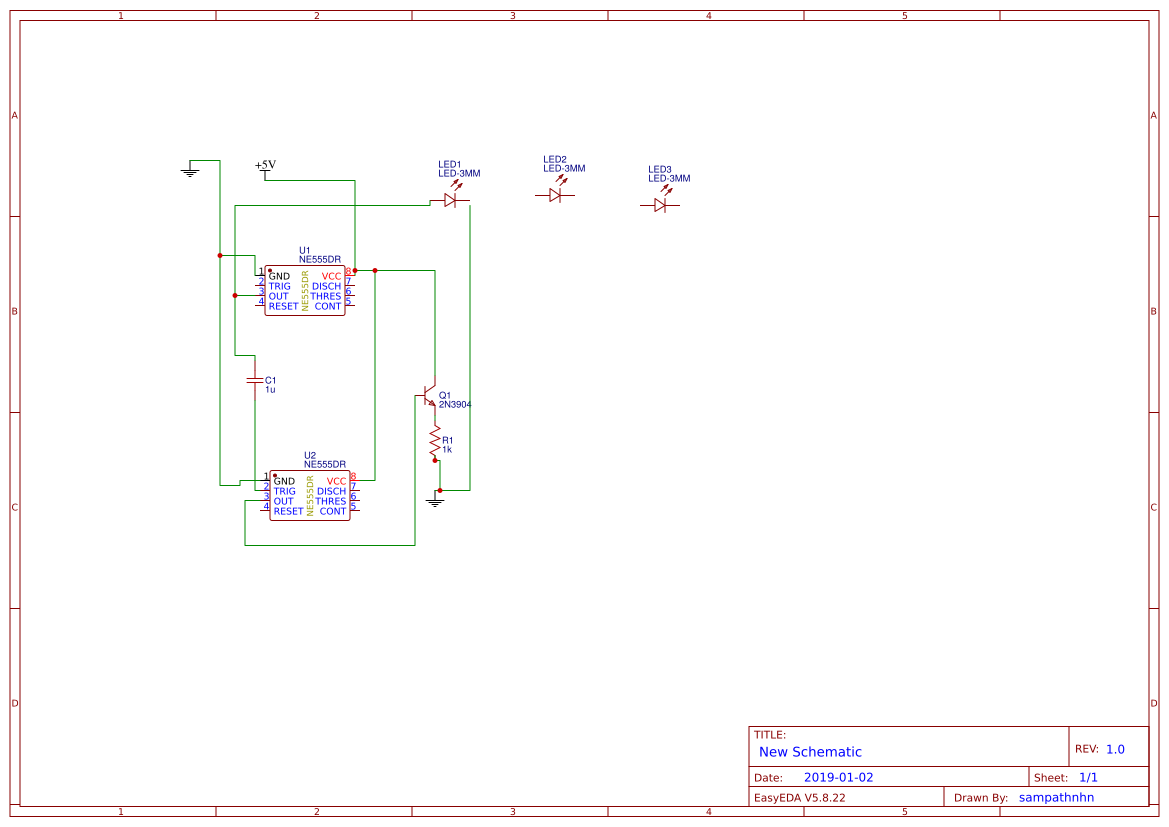Click the CONT pin label on U1

[x=328, y=306]
